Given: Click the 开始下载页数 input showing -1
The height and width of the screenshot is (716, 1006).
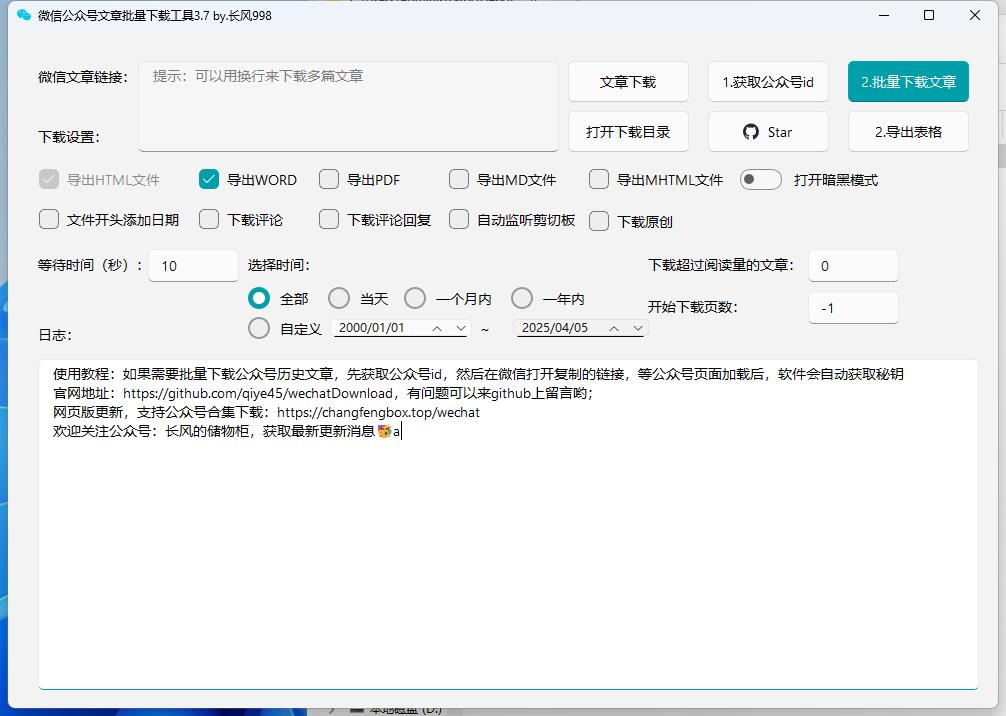Looking at the screenshot, I should [853, 308].
